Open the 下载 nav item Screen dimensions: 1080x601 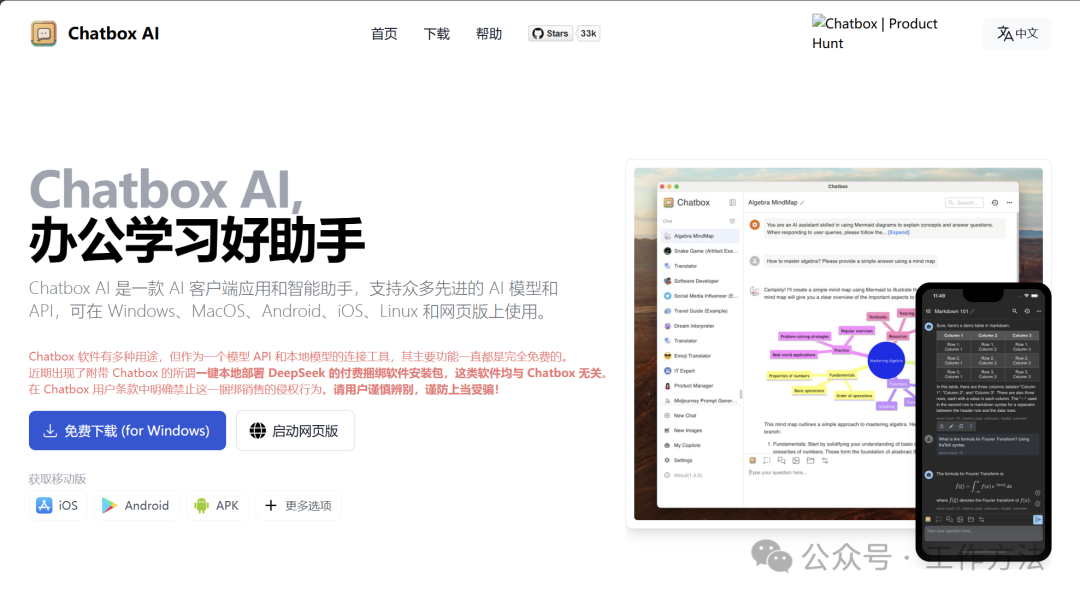[436, 34]
